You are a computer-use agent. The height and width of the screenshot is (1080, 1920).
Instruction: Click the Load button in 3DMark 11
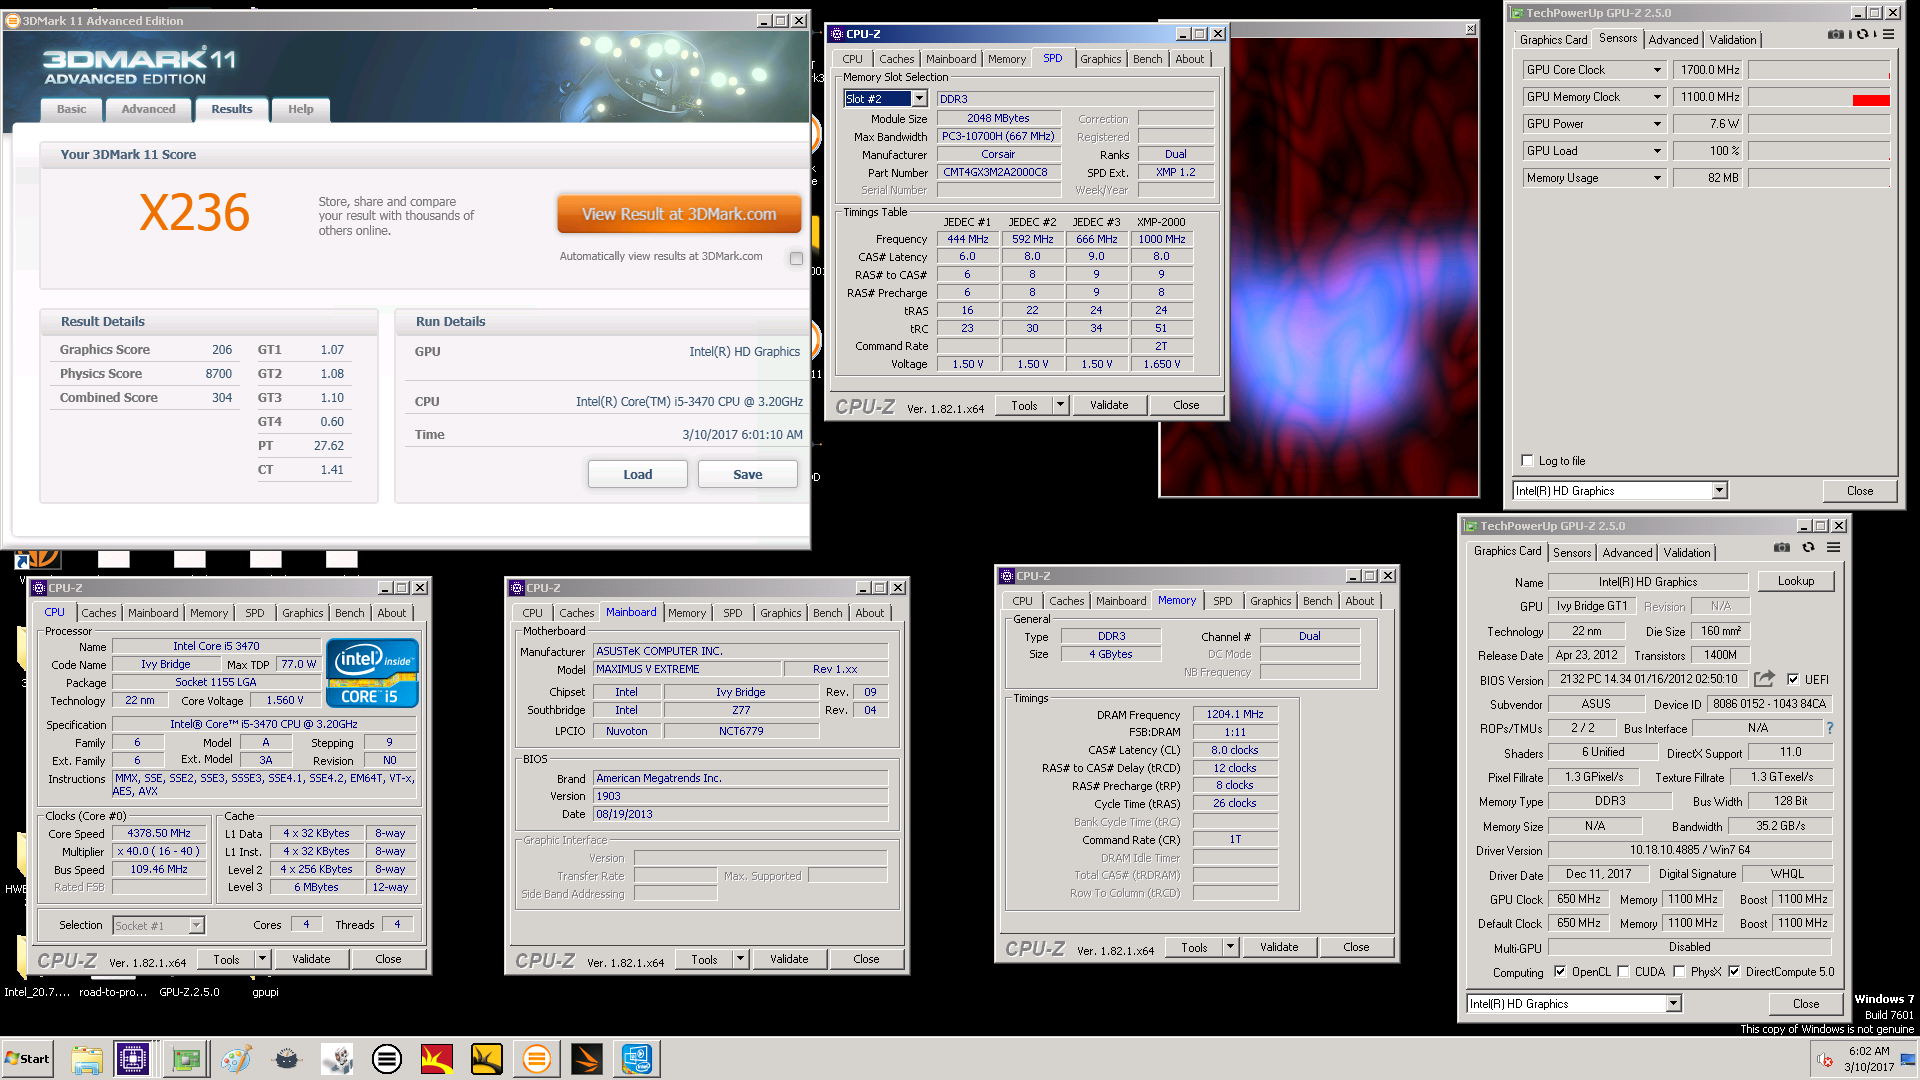(638, 474)
